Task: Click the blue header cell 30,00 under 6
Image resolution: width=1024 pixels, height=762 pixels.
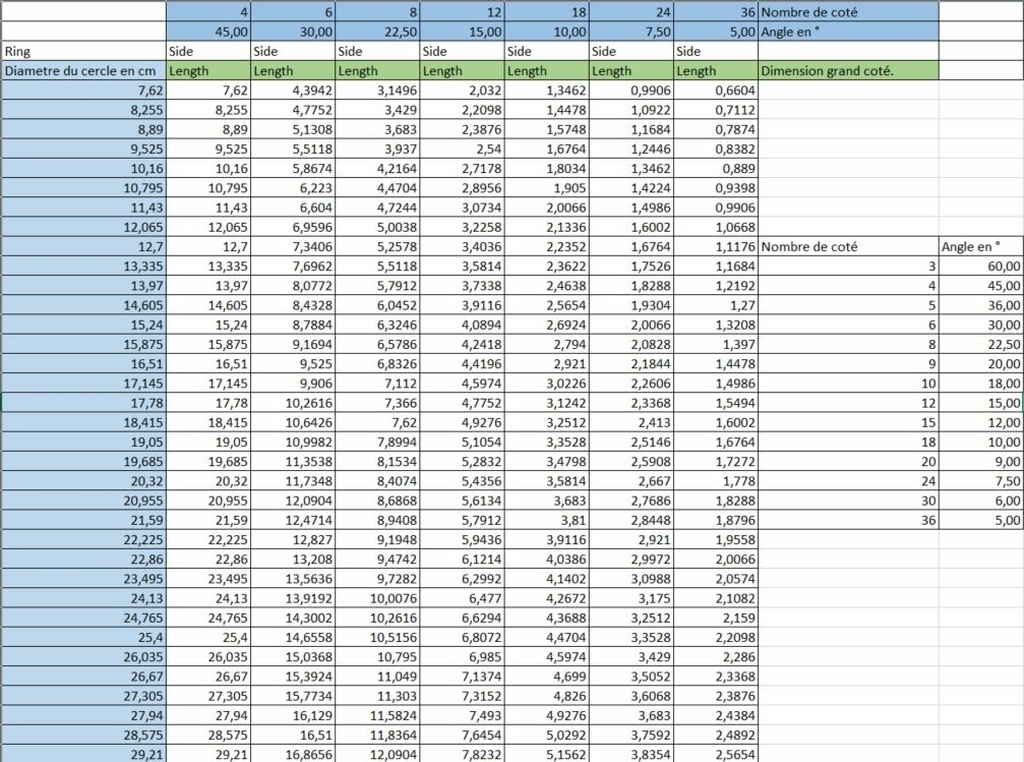Action: [293, 31]
